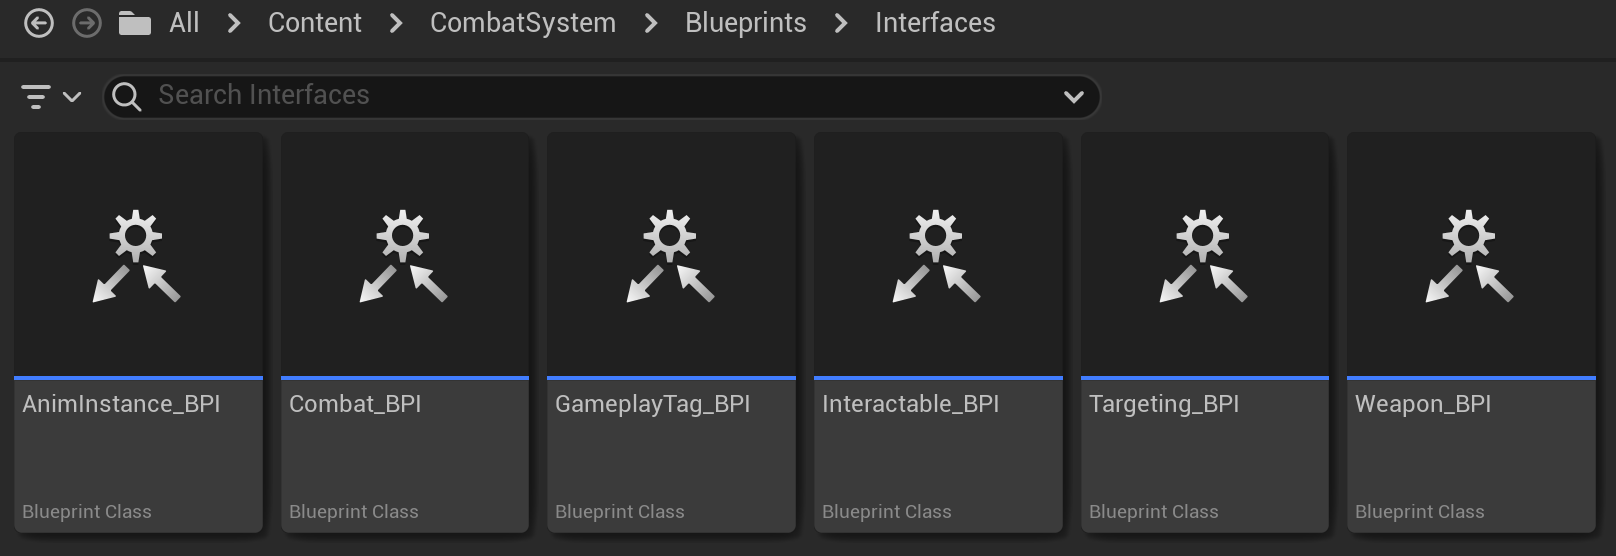
Task: Click the Interfaces breadcrumb
Action: point(935,23)
